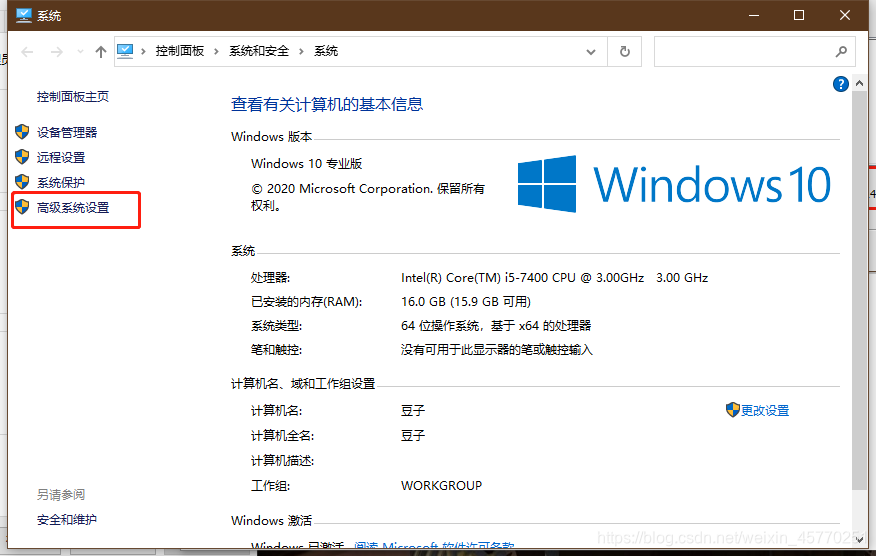Screen dimensions: 876x556
Task: Click the search magnifier icon
Action: tap(841, 52)
